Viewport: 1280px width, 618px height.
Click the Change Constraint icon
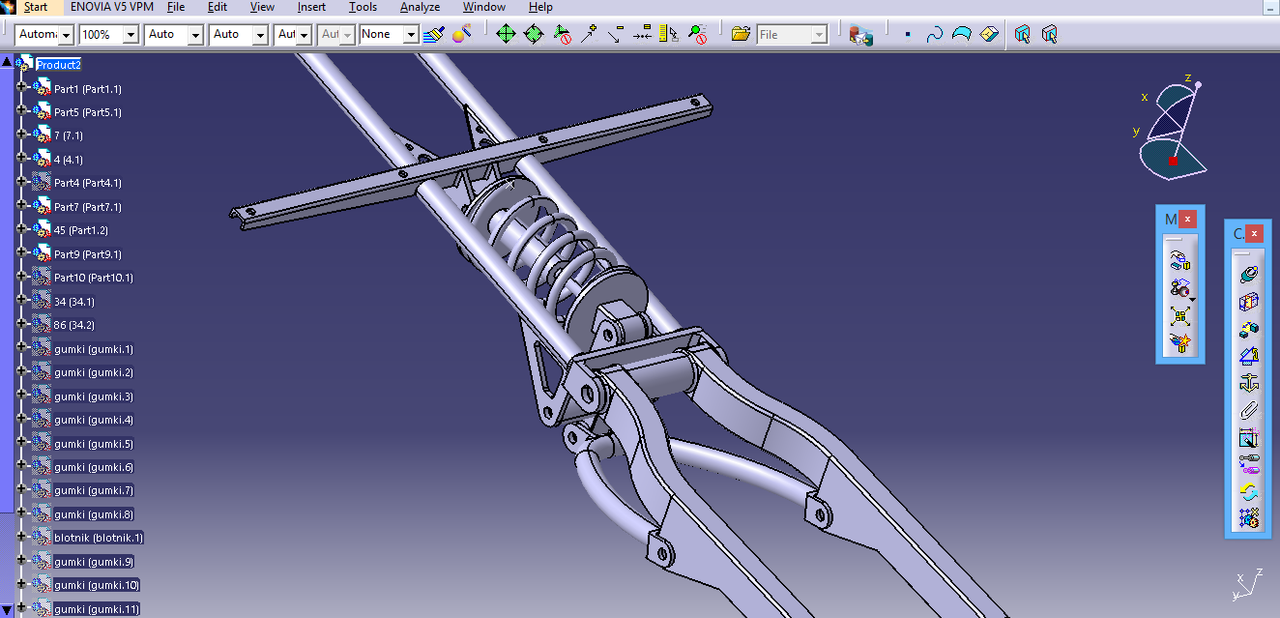pyautogui.click(x=1248, y=491)
